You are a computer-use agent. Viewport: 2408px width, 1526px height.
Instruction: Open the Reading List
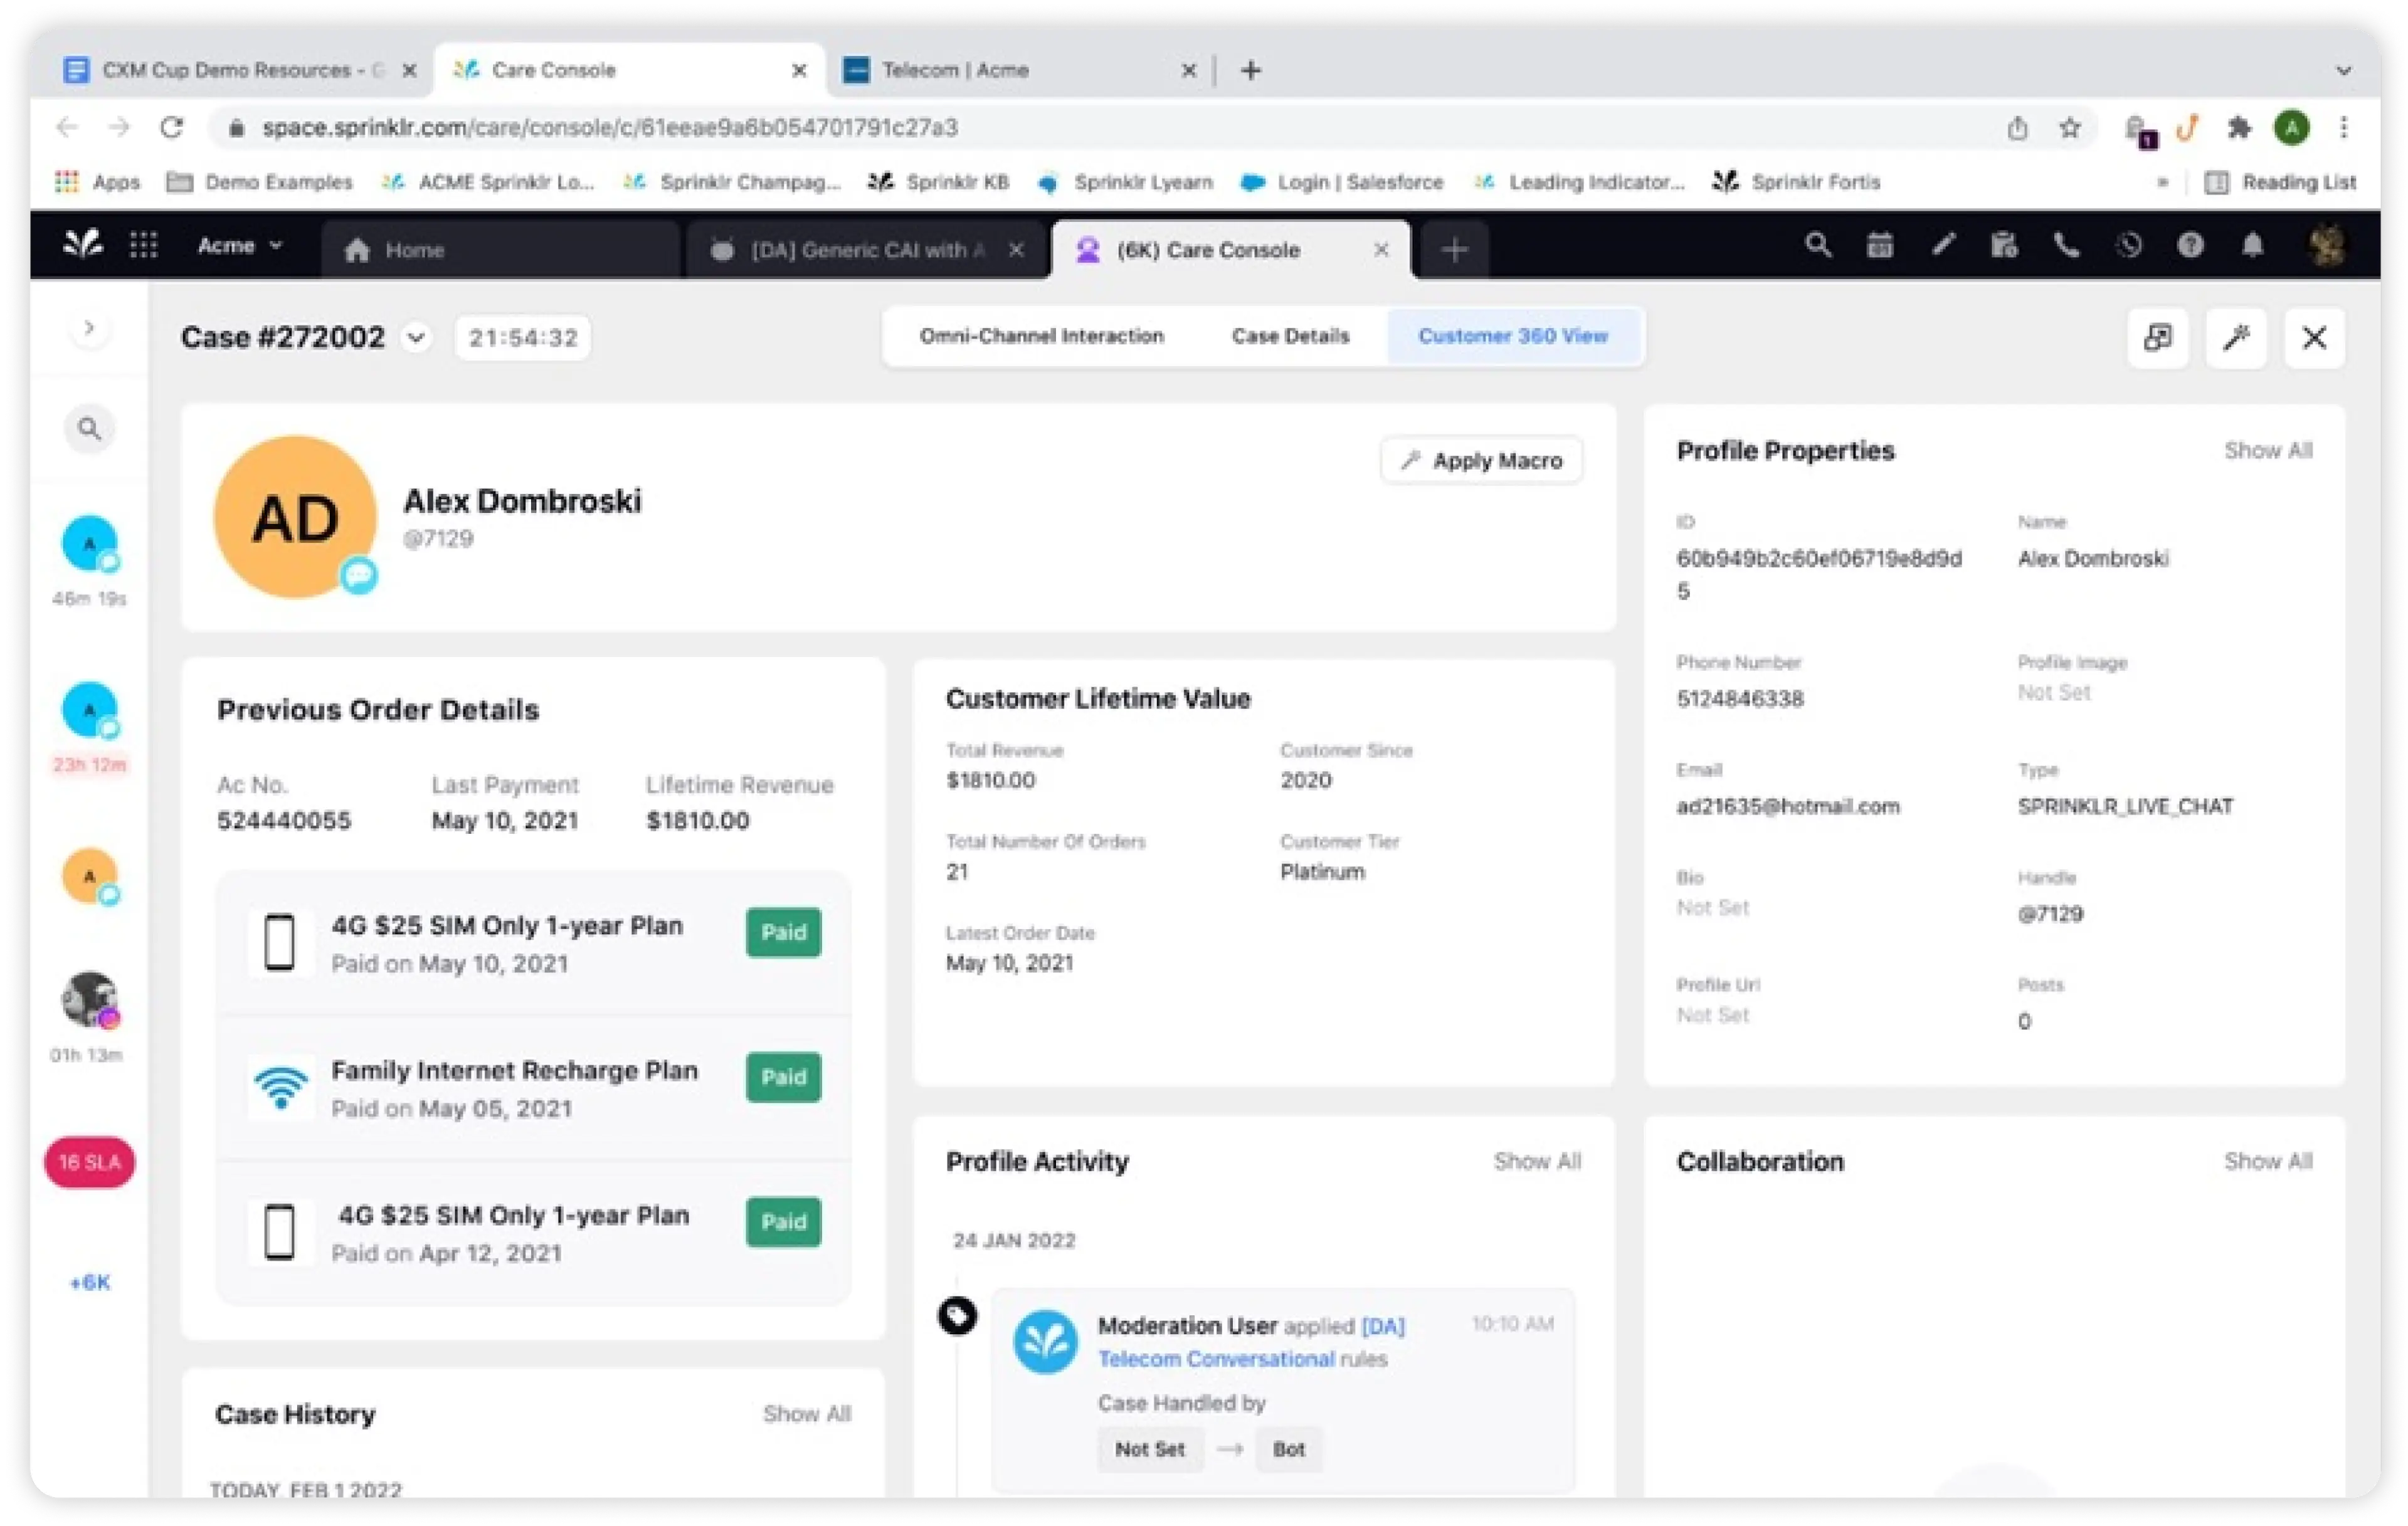(x=2280, y=182)
